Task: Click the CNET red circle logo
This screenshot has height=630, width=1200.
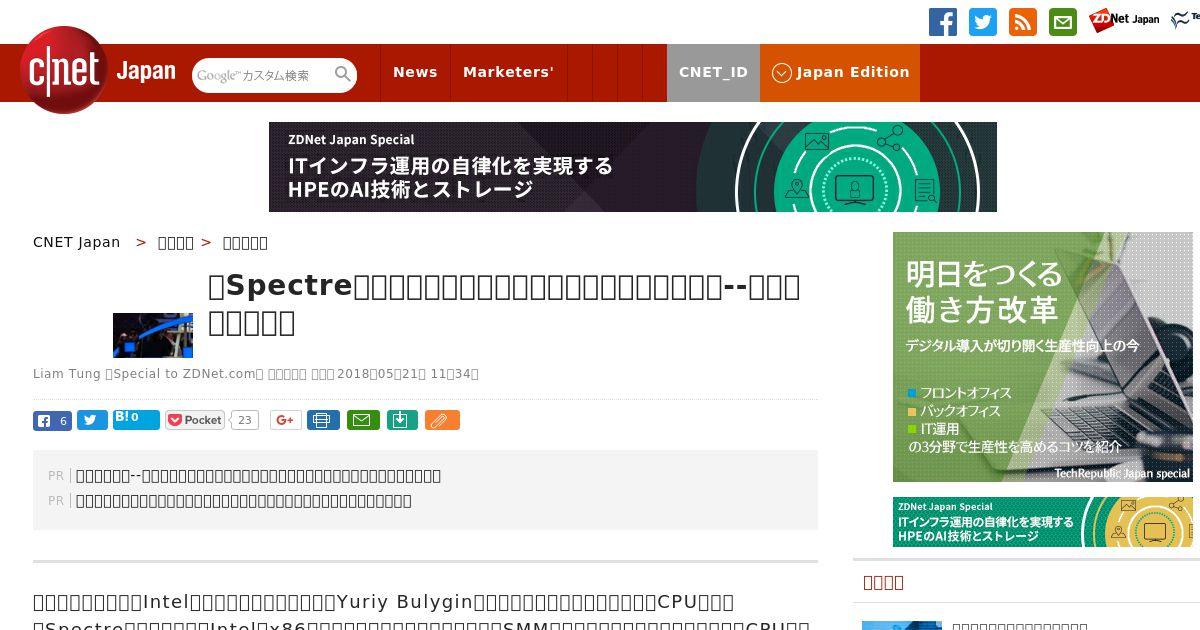Action: pos(64,70)
